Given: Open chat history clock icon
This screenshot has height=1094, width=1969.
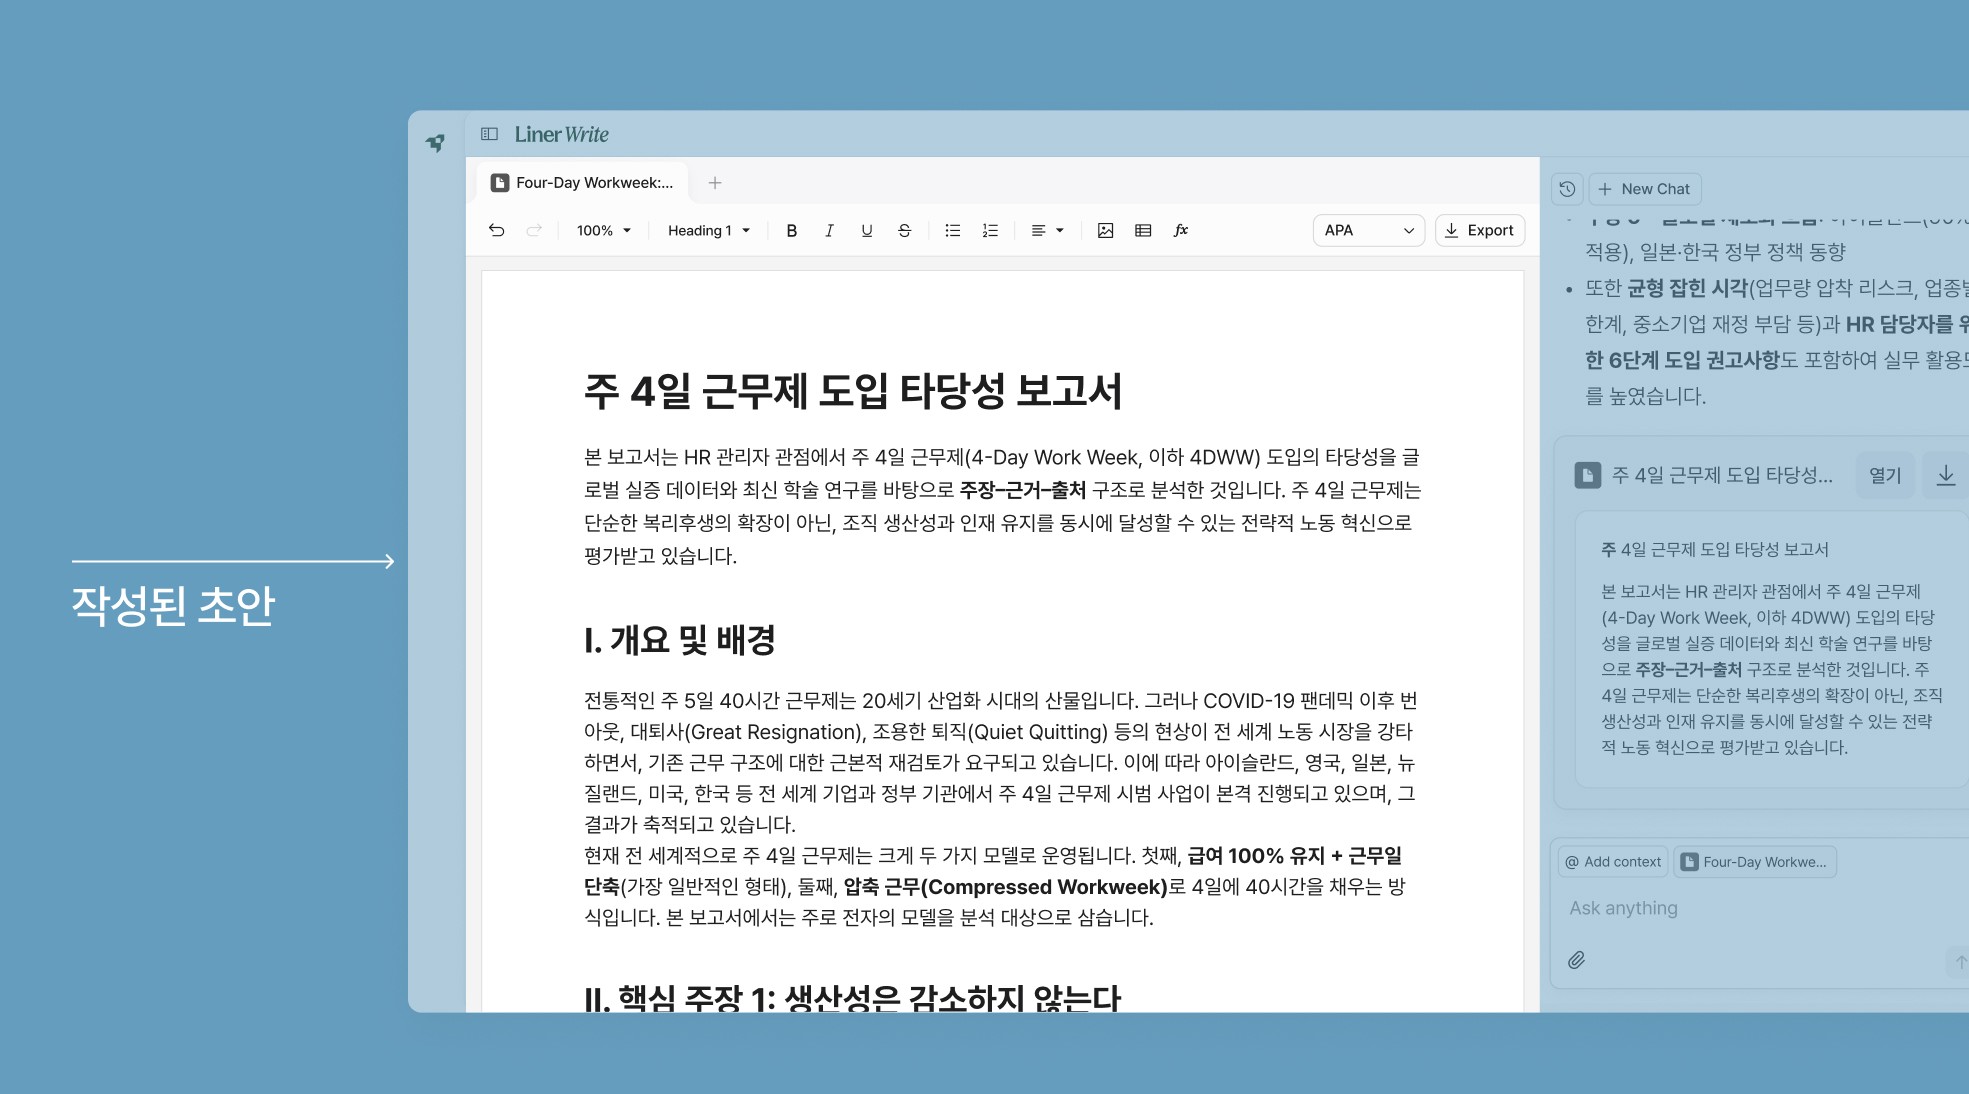Looking at the screenshot, I should point(1567,189).
